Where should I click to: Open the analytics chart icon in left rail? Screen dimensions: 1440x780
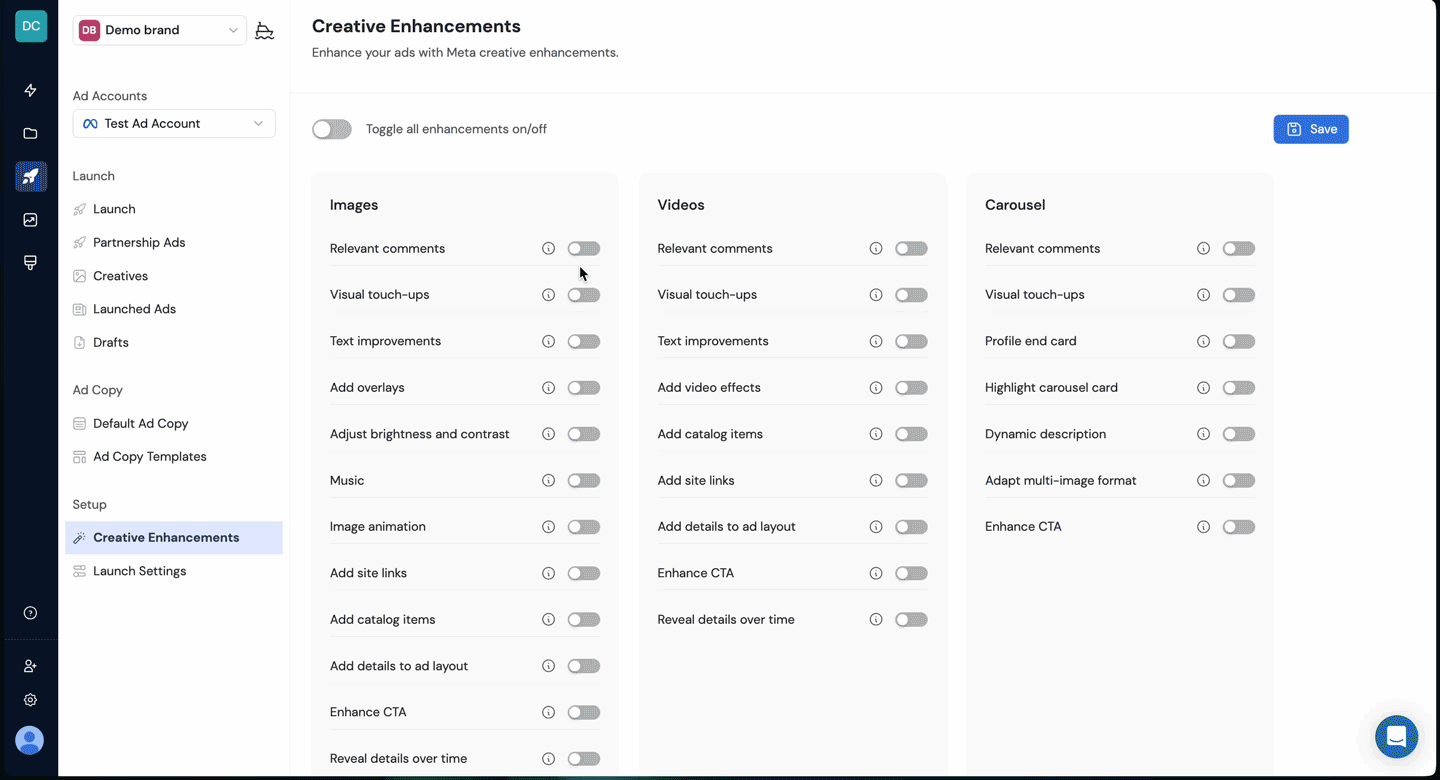point(30,220)
